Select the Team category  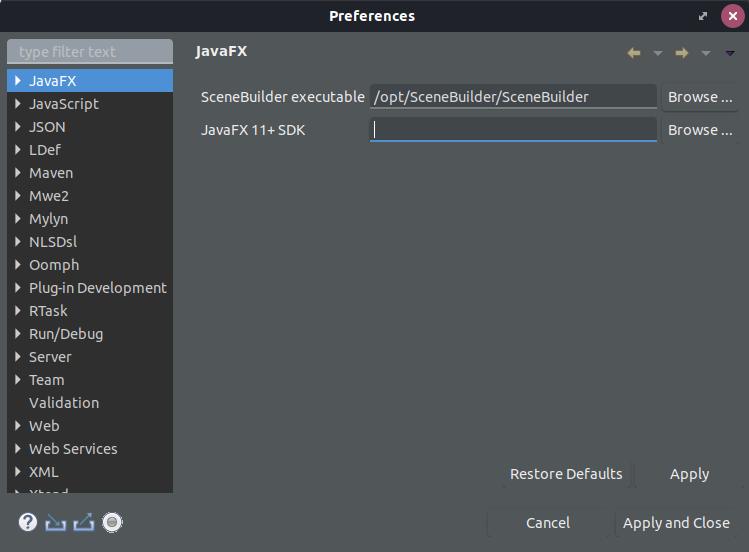(46, 380)
